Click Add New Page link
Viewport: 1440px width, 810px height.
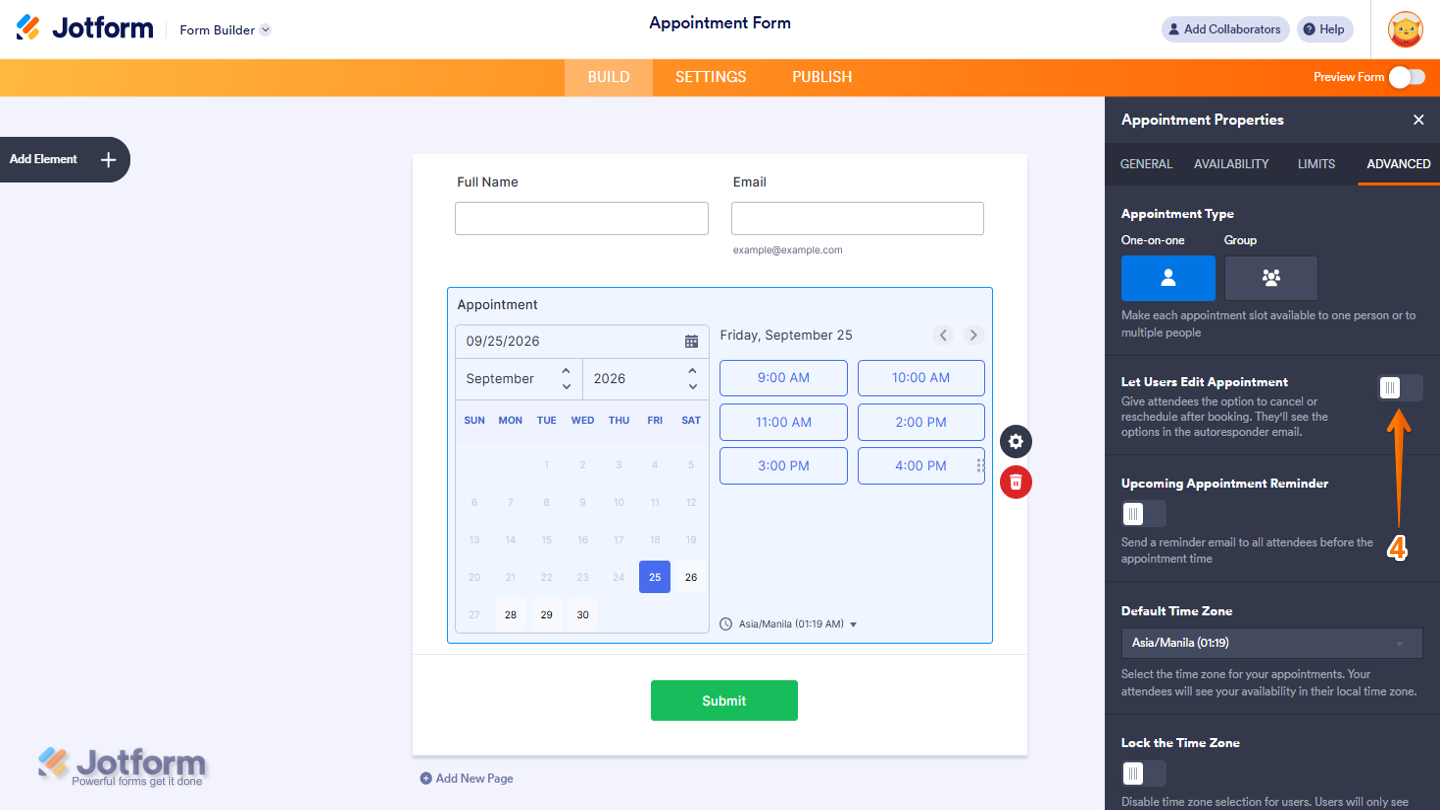click(466, 778)
